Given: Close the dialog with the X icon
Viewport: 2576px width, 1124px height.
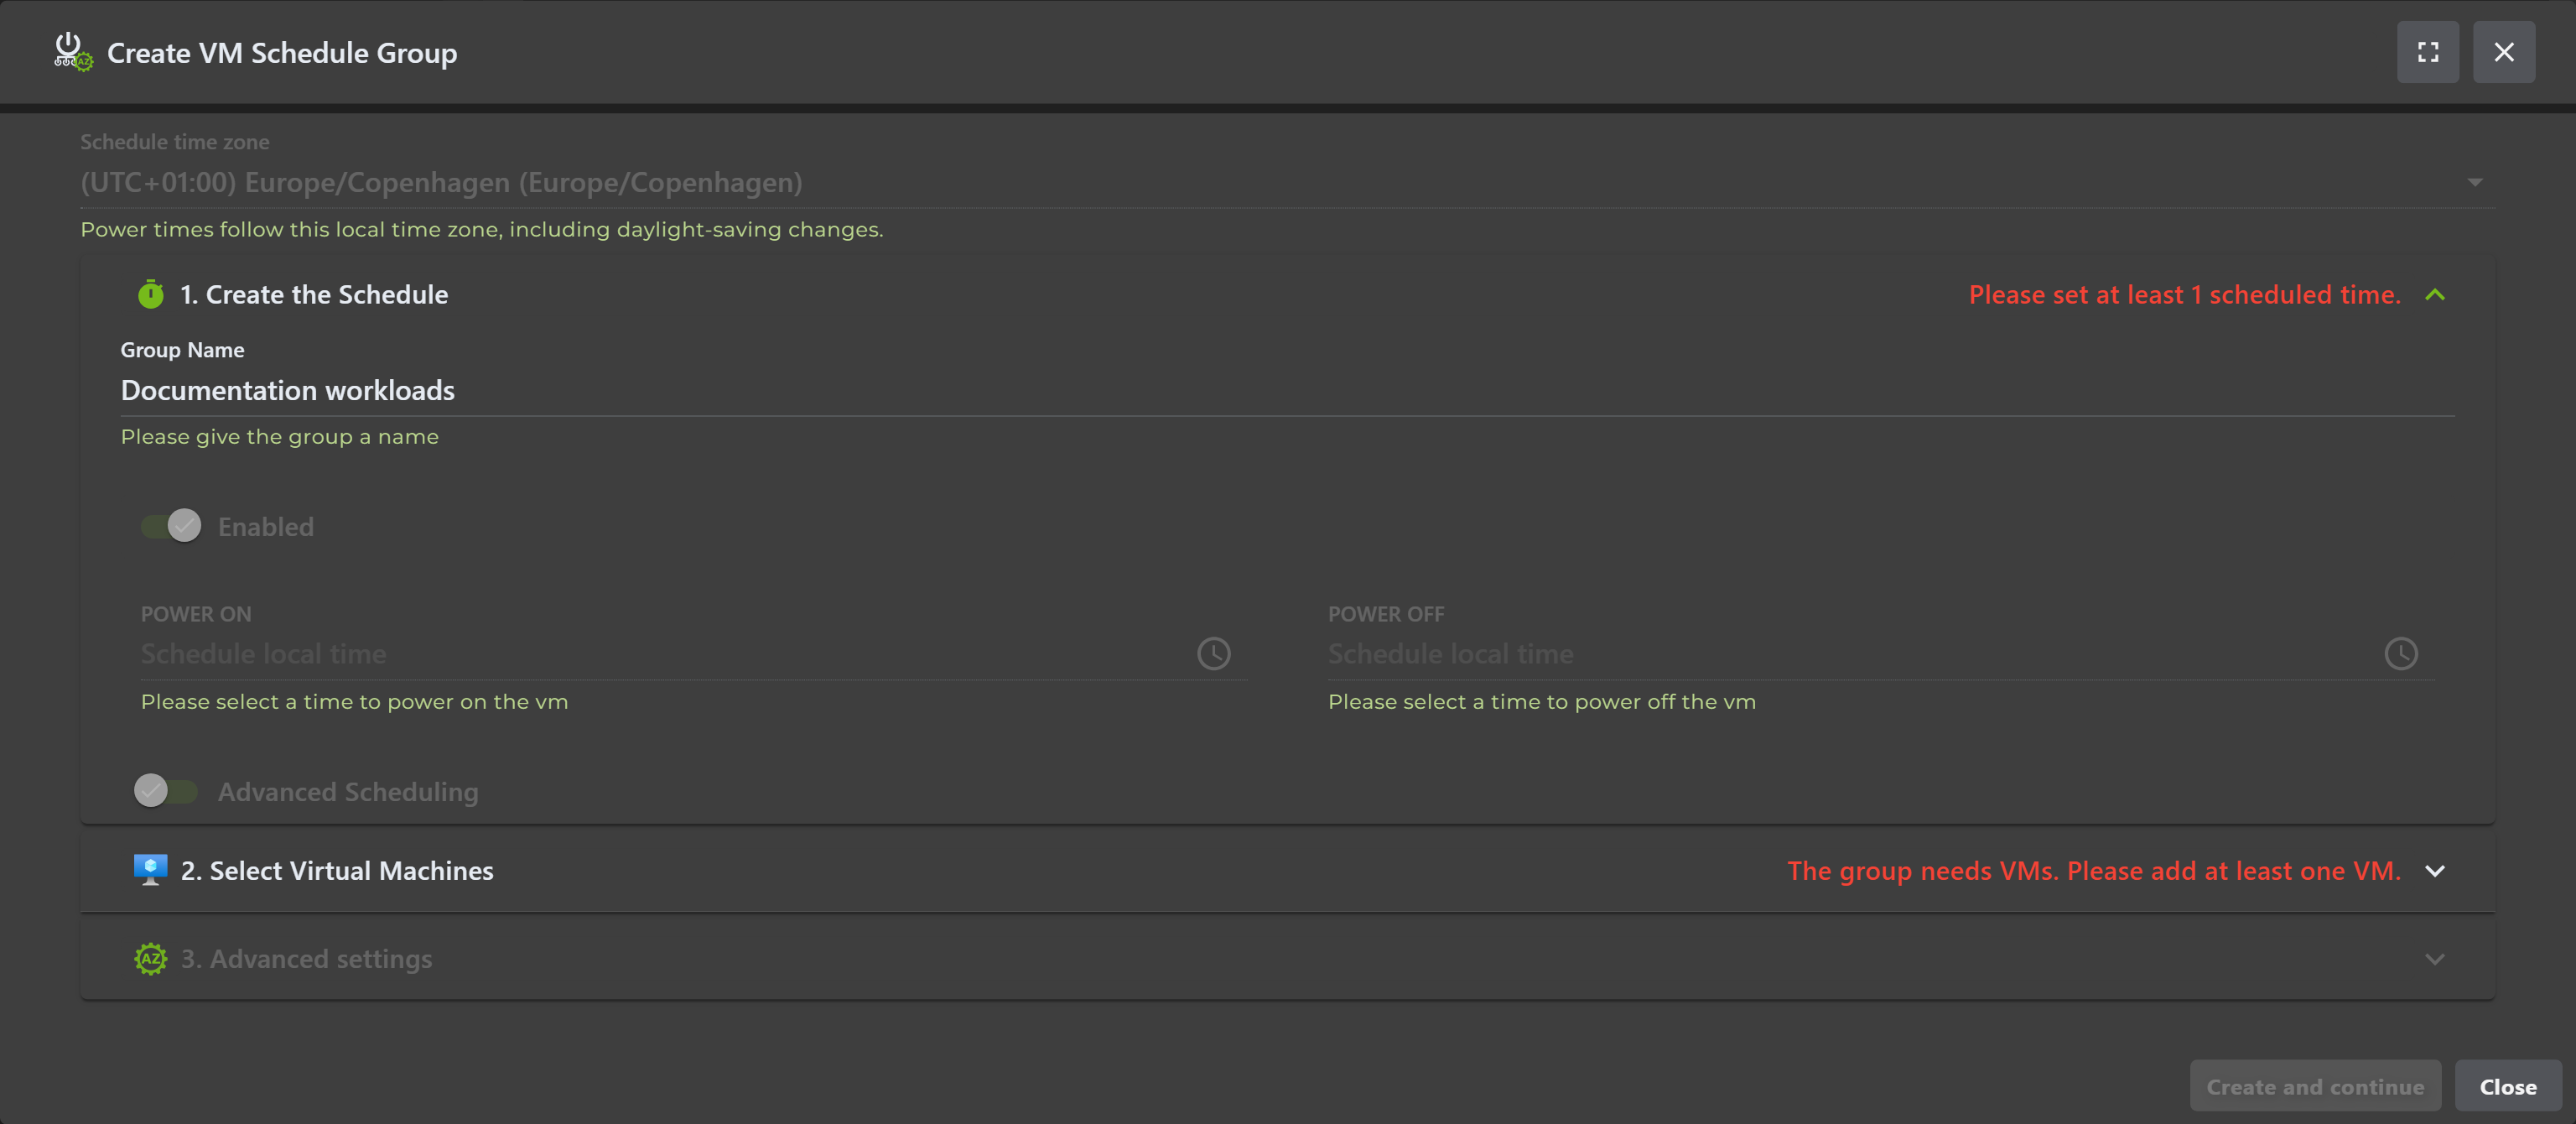Looking at the screenshot, I should pos(2503,52).
